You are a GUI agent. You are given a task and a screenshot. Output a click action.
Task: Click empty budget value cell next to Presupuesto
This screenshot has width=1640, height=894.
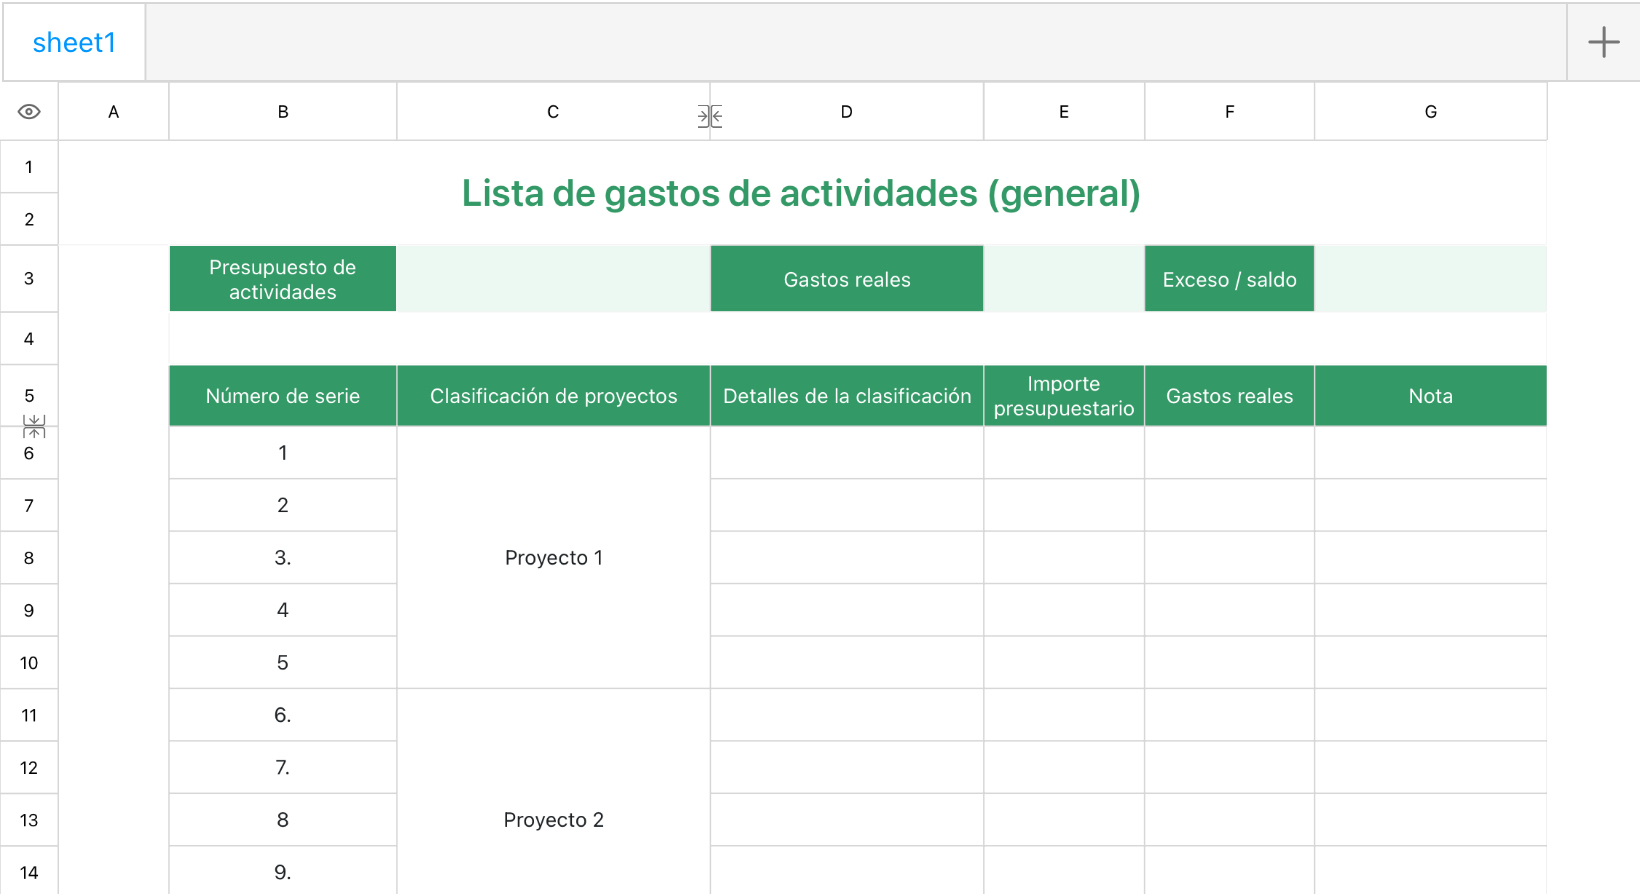(553, 279)
